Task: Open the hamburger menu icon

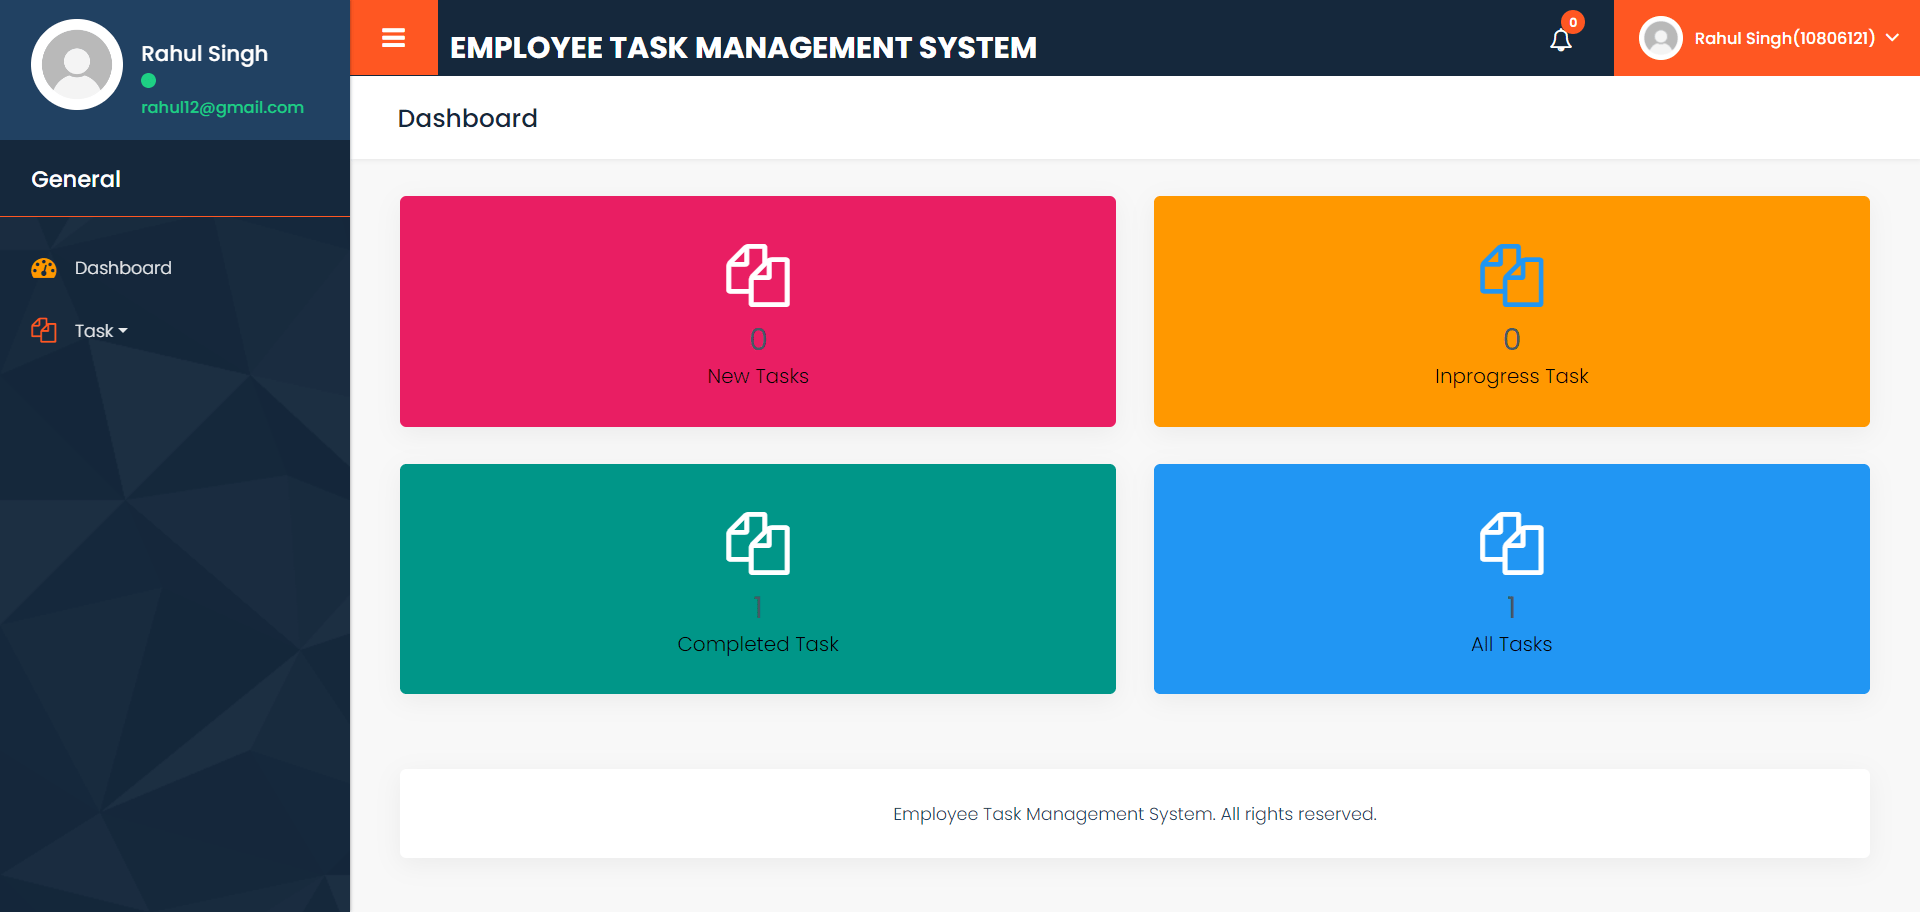Action: [x=394, y=38]
